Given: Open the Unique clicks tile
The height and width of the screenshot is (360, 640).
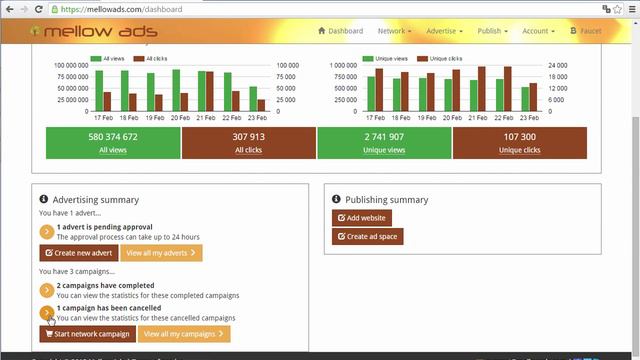Looking at the screenshot, I should (520, 143).
